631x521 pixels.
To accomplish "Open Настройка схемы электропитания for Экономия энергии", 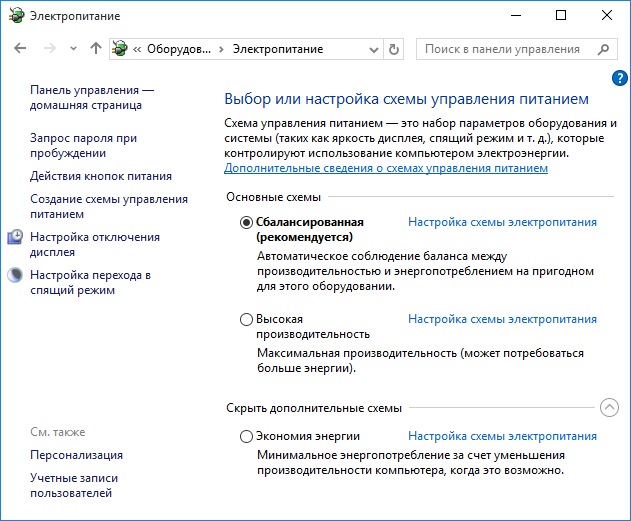I will coord(502,437).
